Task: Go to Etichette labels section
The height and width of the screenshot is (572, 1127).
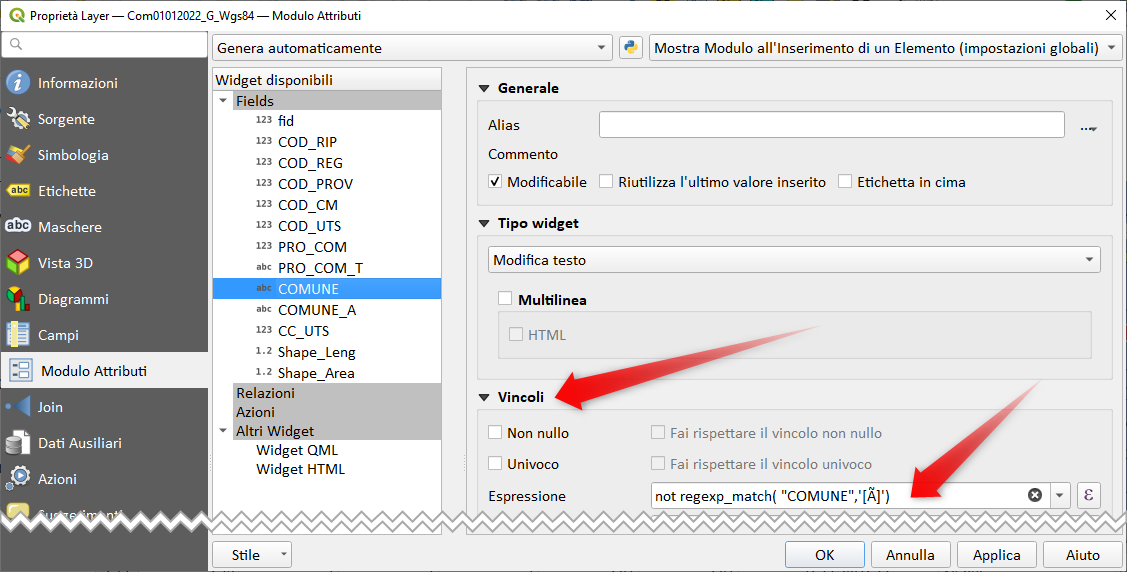Action: pyautogui.click(x=66, y=191)
